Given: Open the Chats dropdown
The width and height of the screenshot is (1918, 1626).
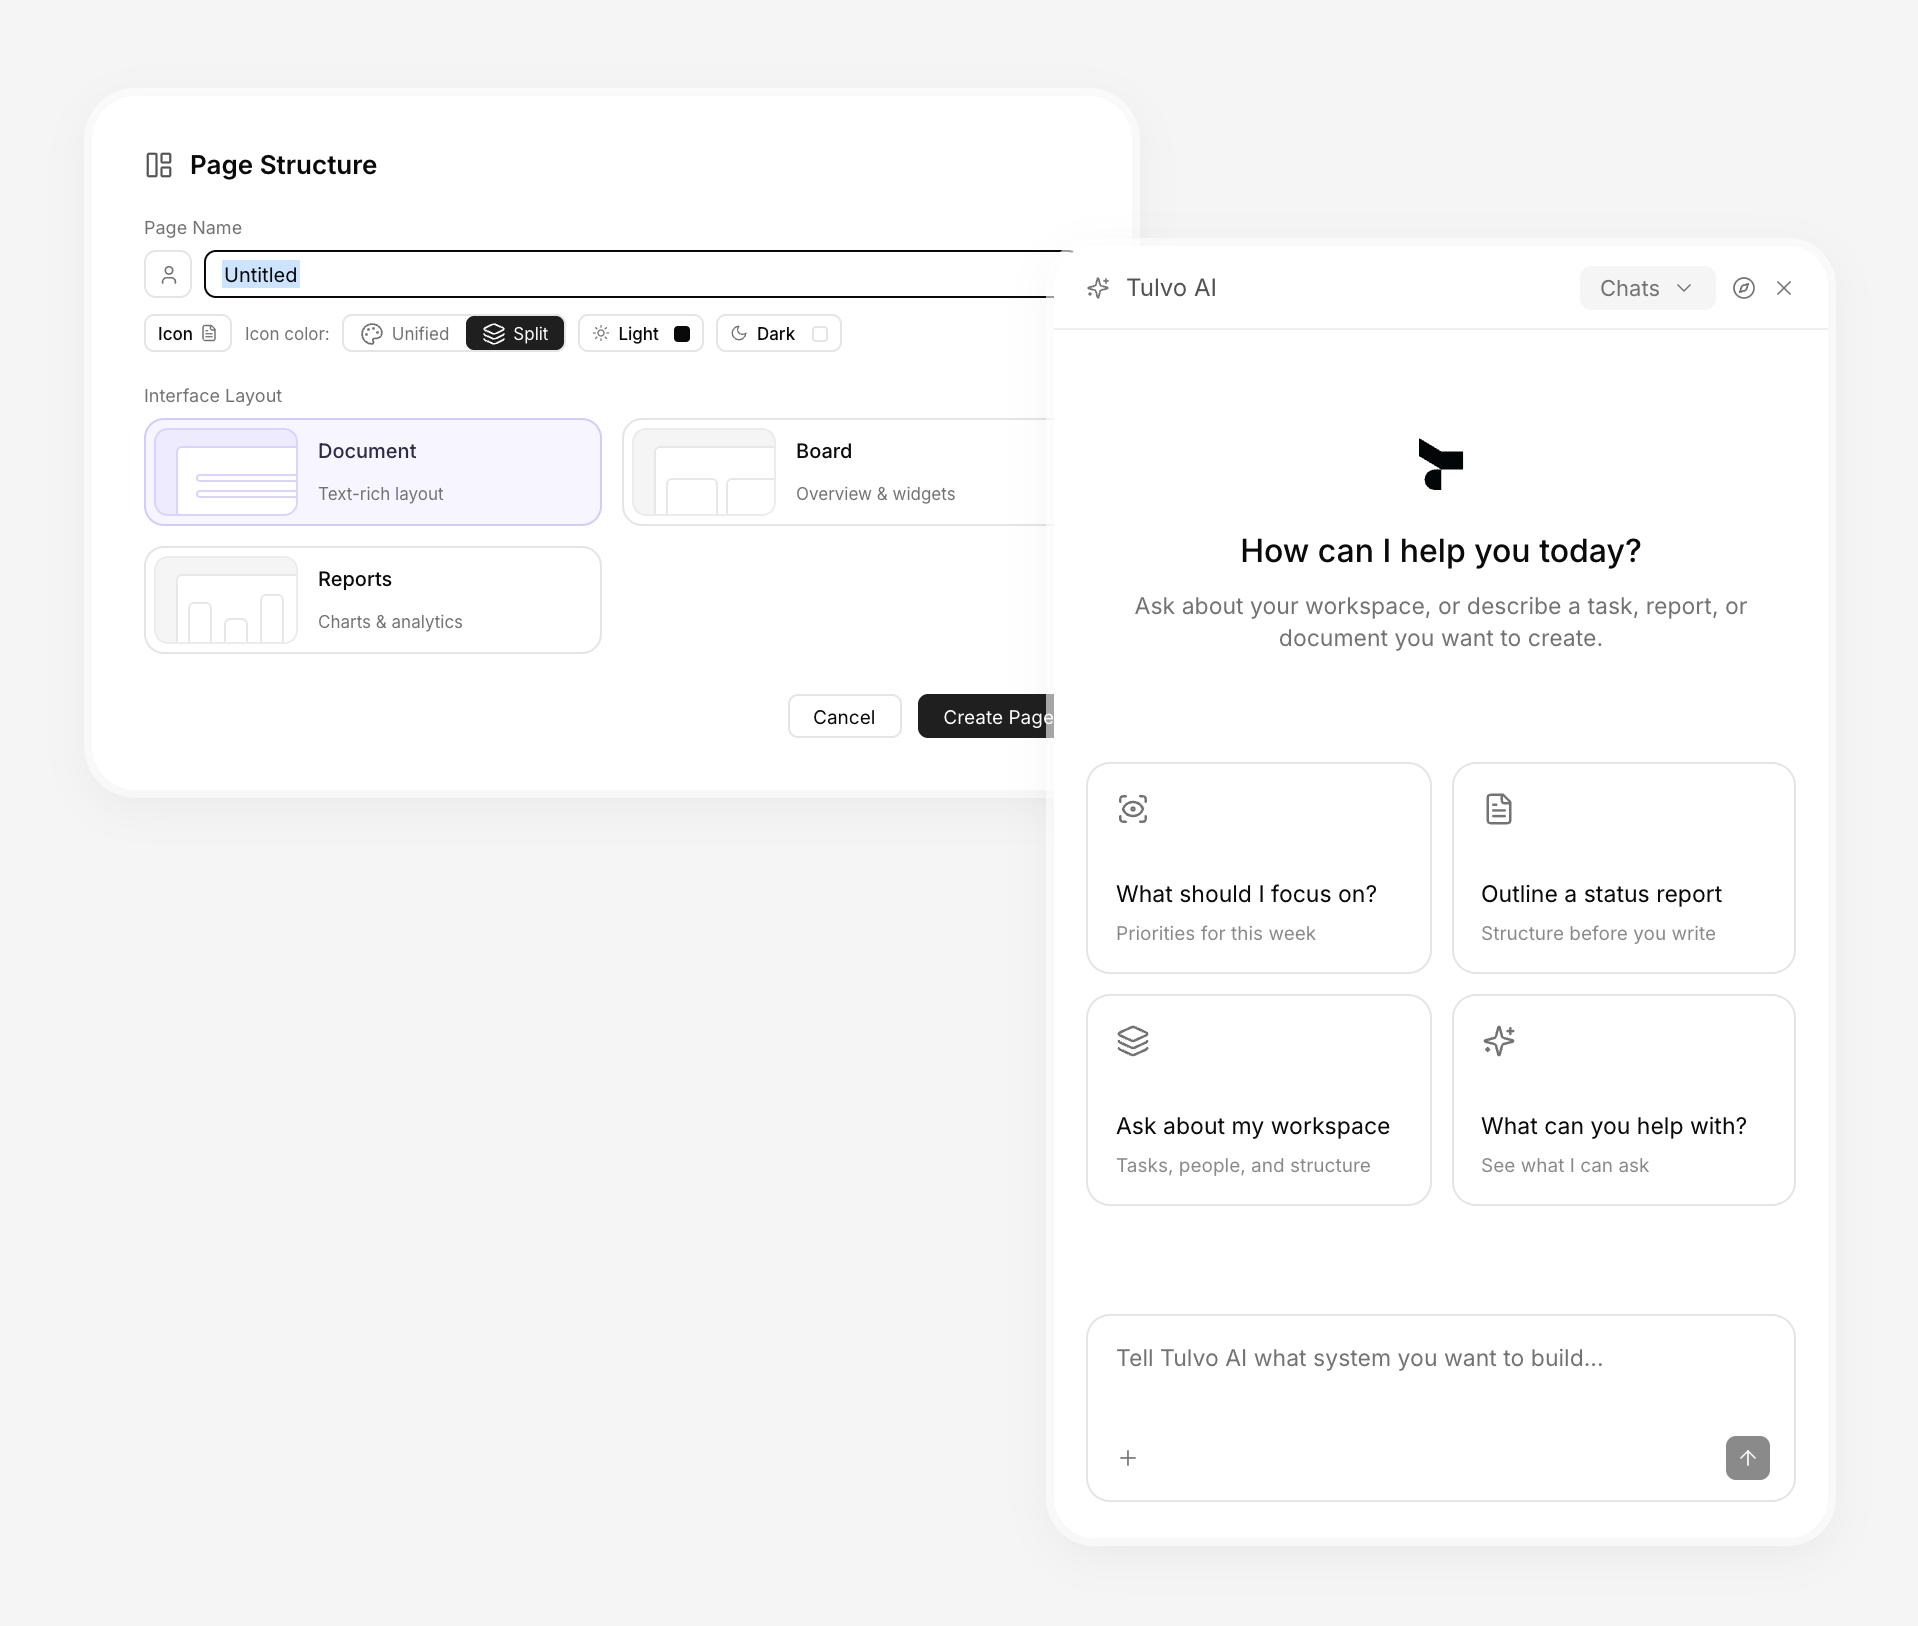Looking at the screenshot, I should pyautogui.click(x=1647, y=288).
